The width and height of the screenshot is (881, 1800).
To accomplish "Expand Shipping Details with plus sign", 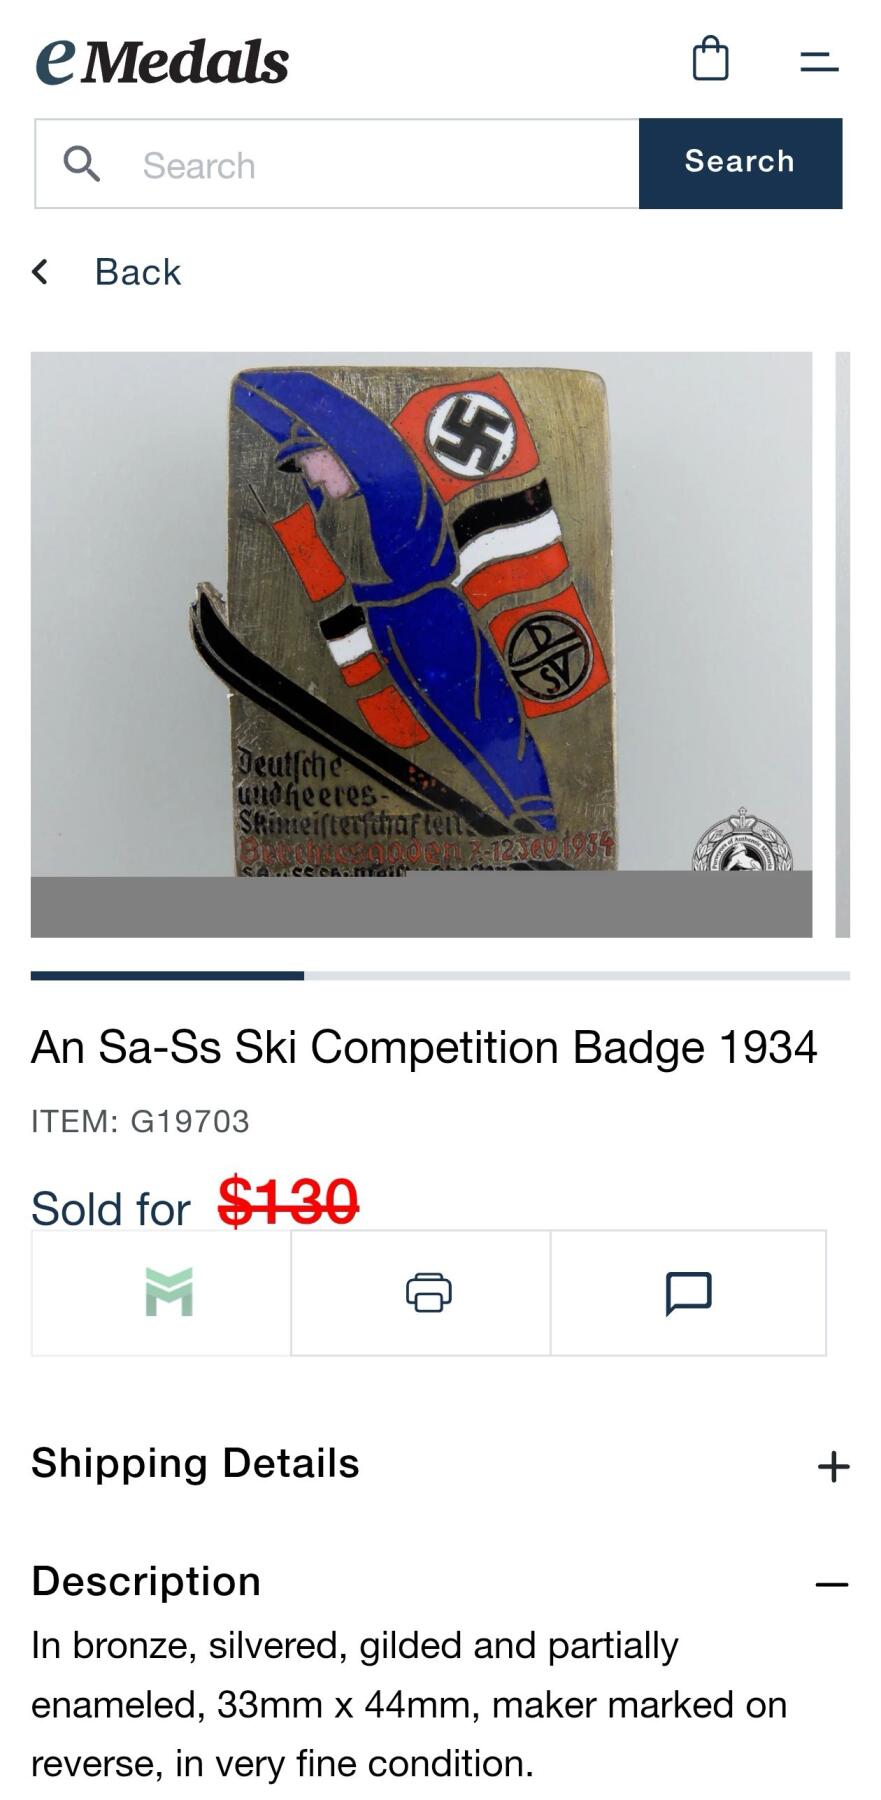I will pyautogui.click(x=833, y=1466).
